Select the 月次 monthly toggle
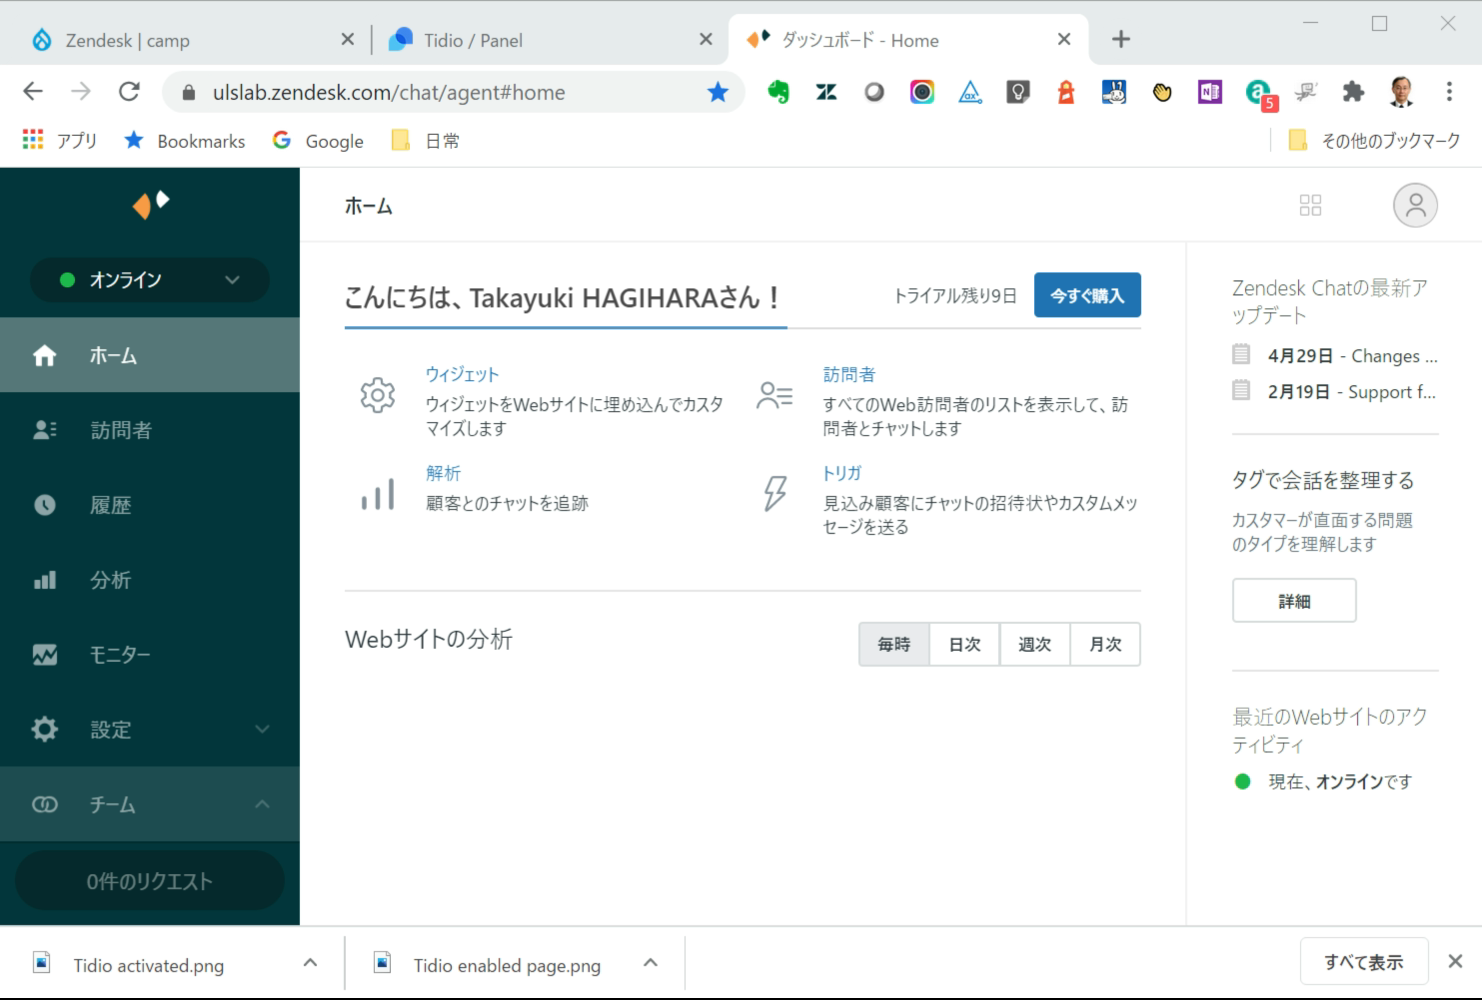1482x1000 pixels. [1105, 644]
